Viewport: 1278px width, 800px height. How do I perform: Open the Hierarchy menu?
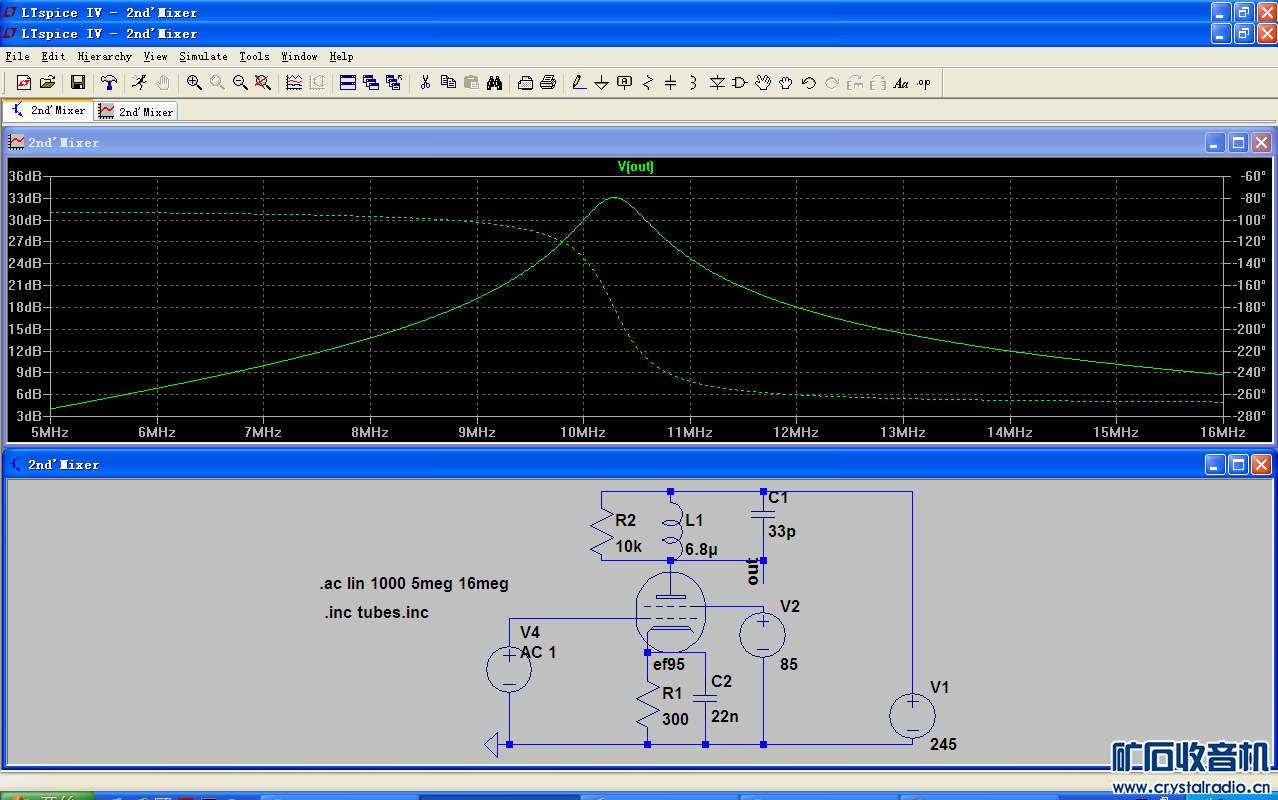(104, 57)
